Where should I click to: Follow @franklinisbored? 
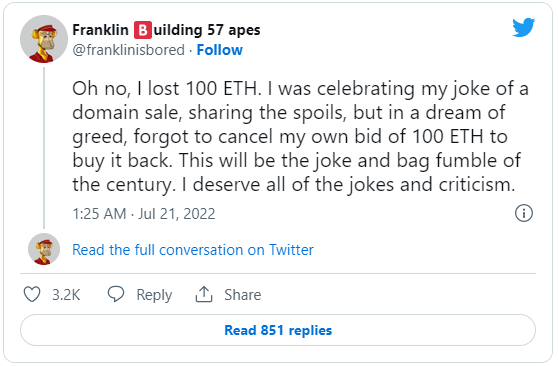tap(220, 50)
